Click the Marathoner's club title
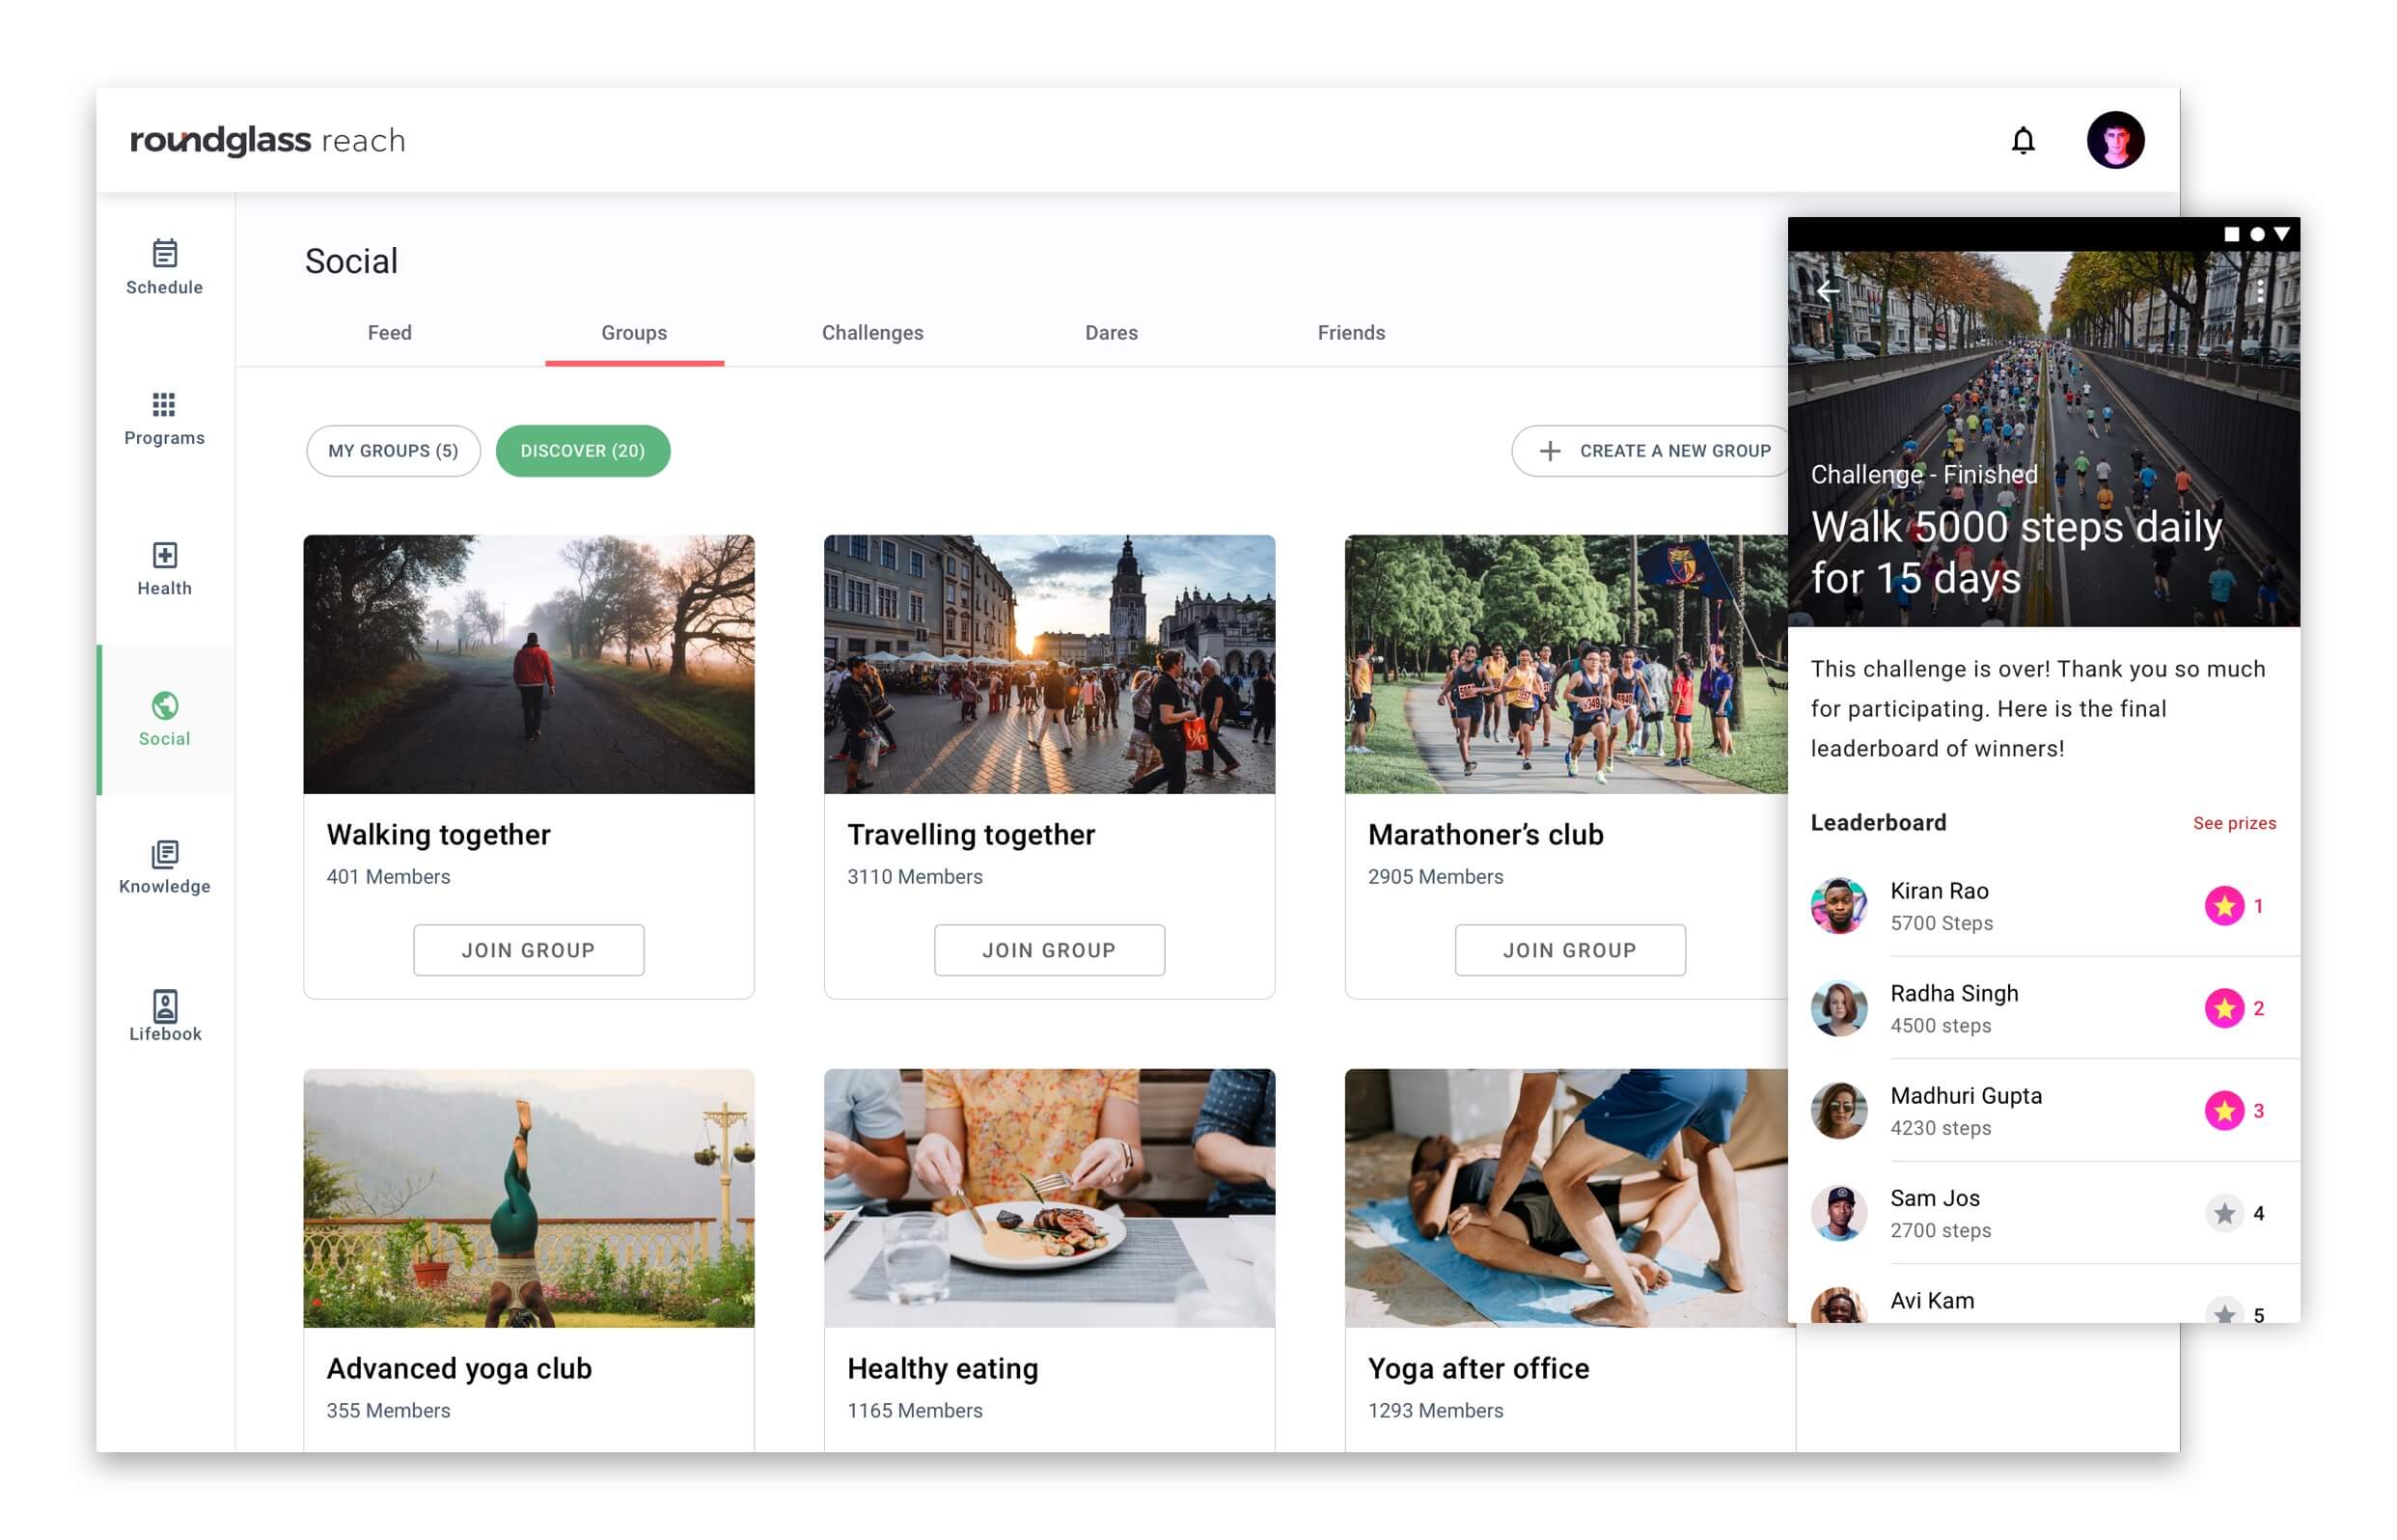2397x1540 pixels. 1485,835
